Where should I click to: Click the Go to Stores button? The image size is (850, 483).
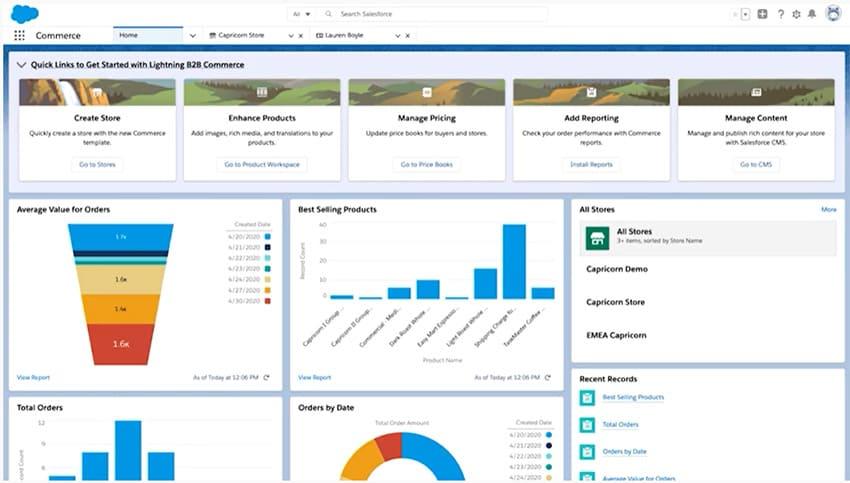pyautogui.click(x=97, y=164)
